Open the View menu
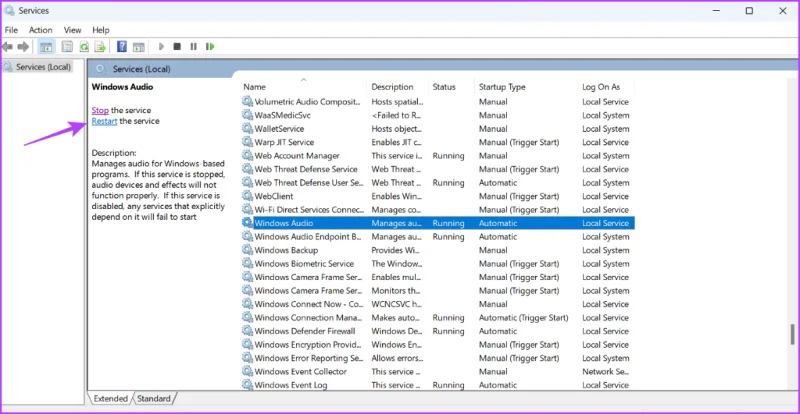800x414 pixels. click(x=72, y=30)
